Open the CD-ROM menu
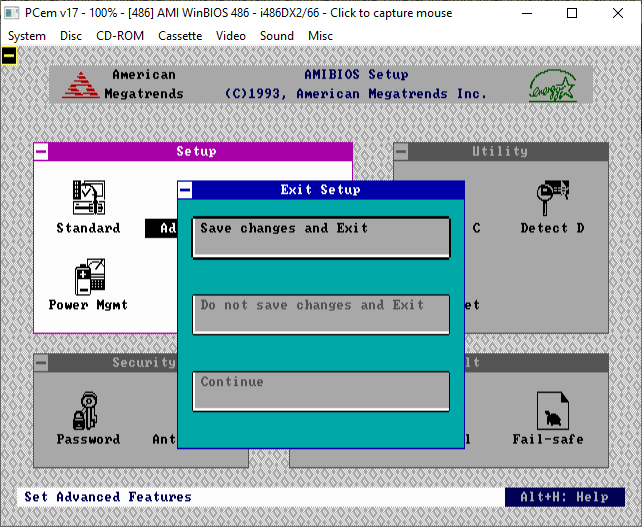642x527 pixels. tap(120, 36)
